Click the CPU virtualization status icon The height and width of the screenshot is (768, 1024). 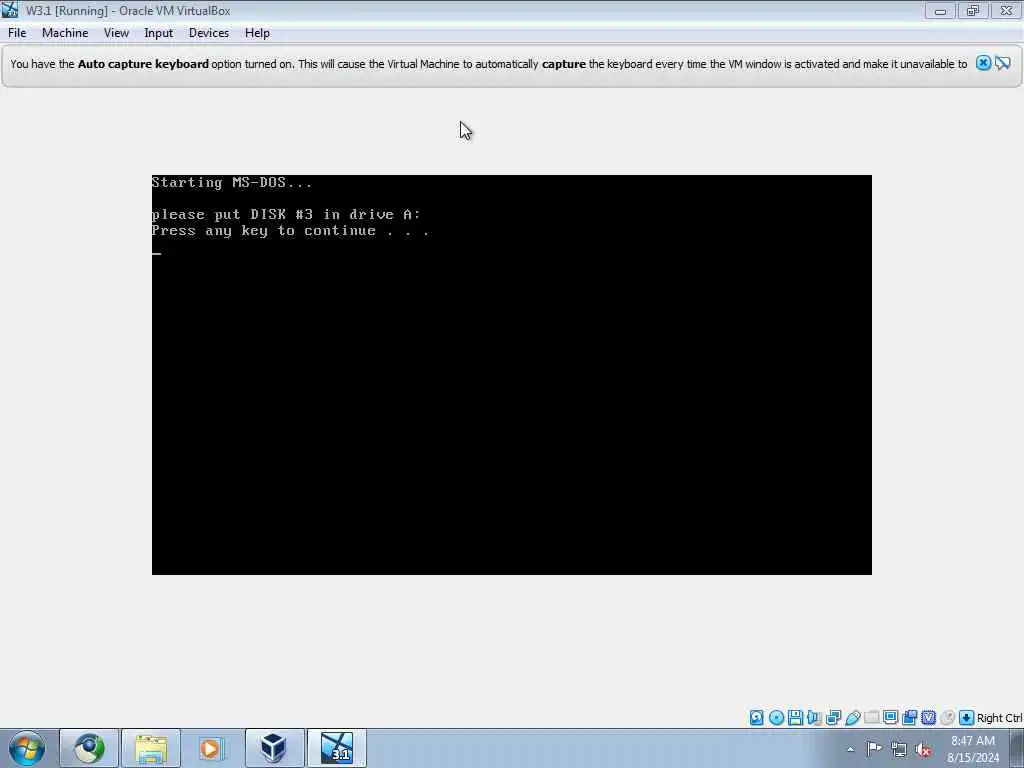point(929,718)
